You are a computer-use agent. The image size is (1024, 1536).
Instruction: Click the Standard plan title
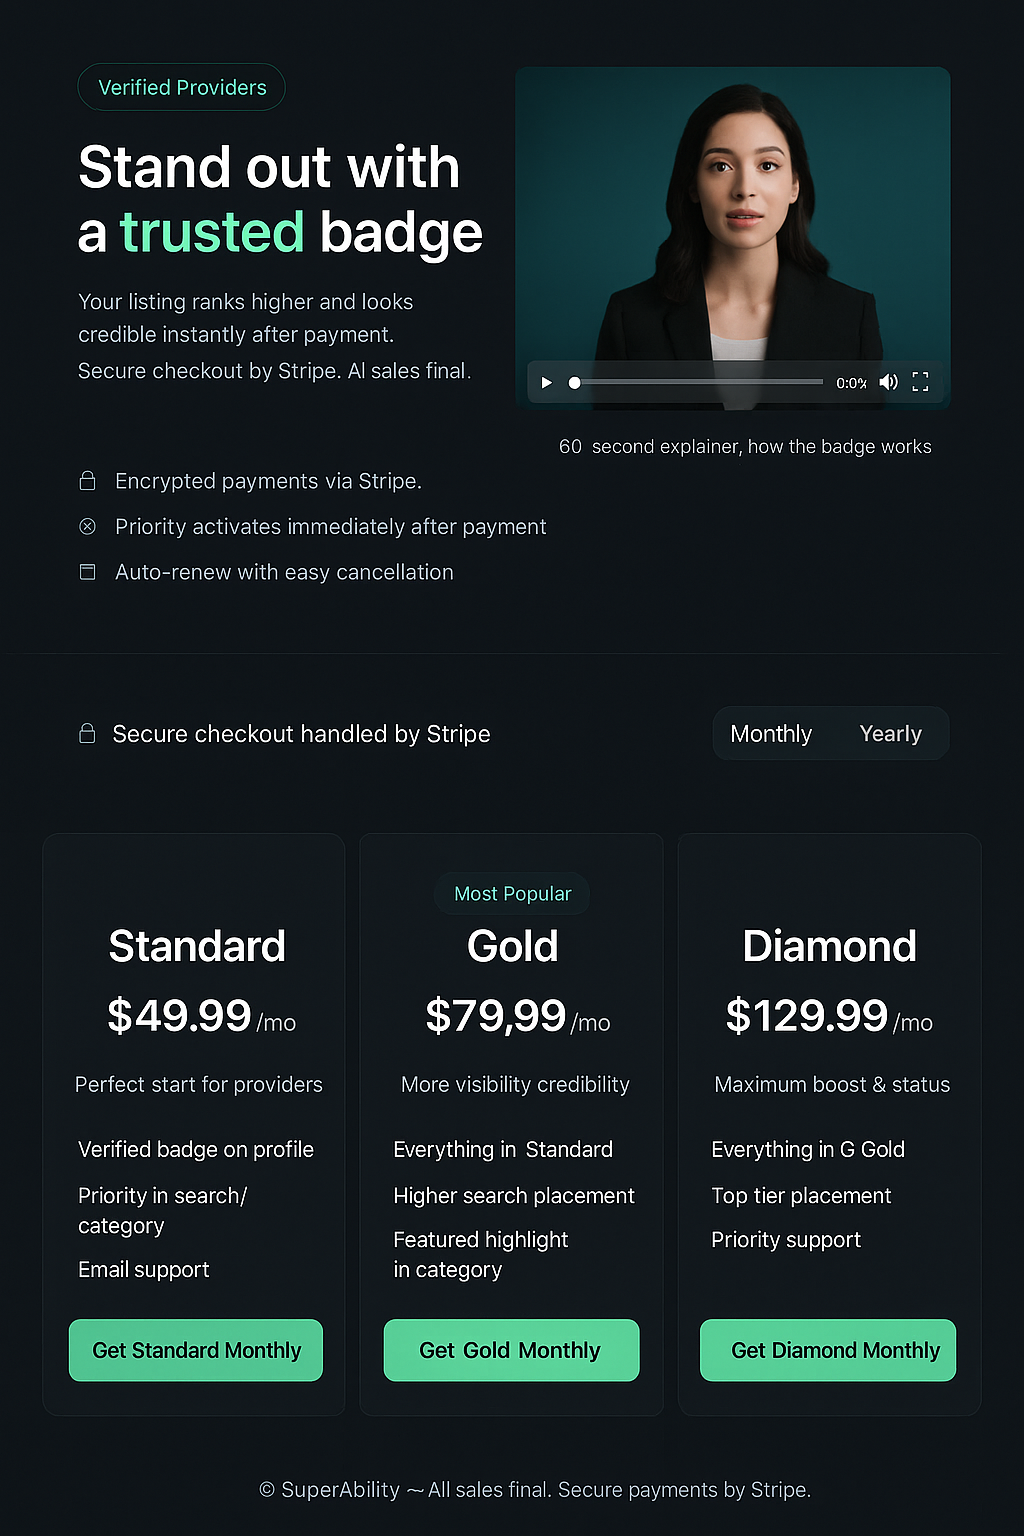197,946
